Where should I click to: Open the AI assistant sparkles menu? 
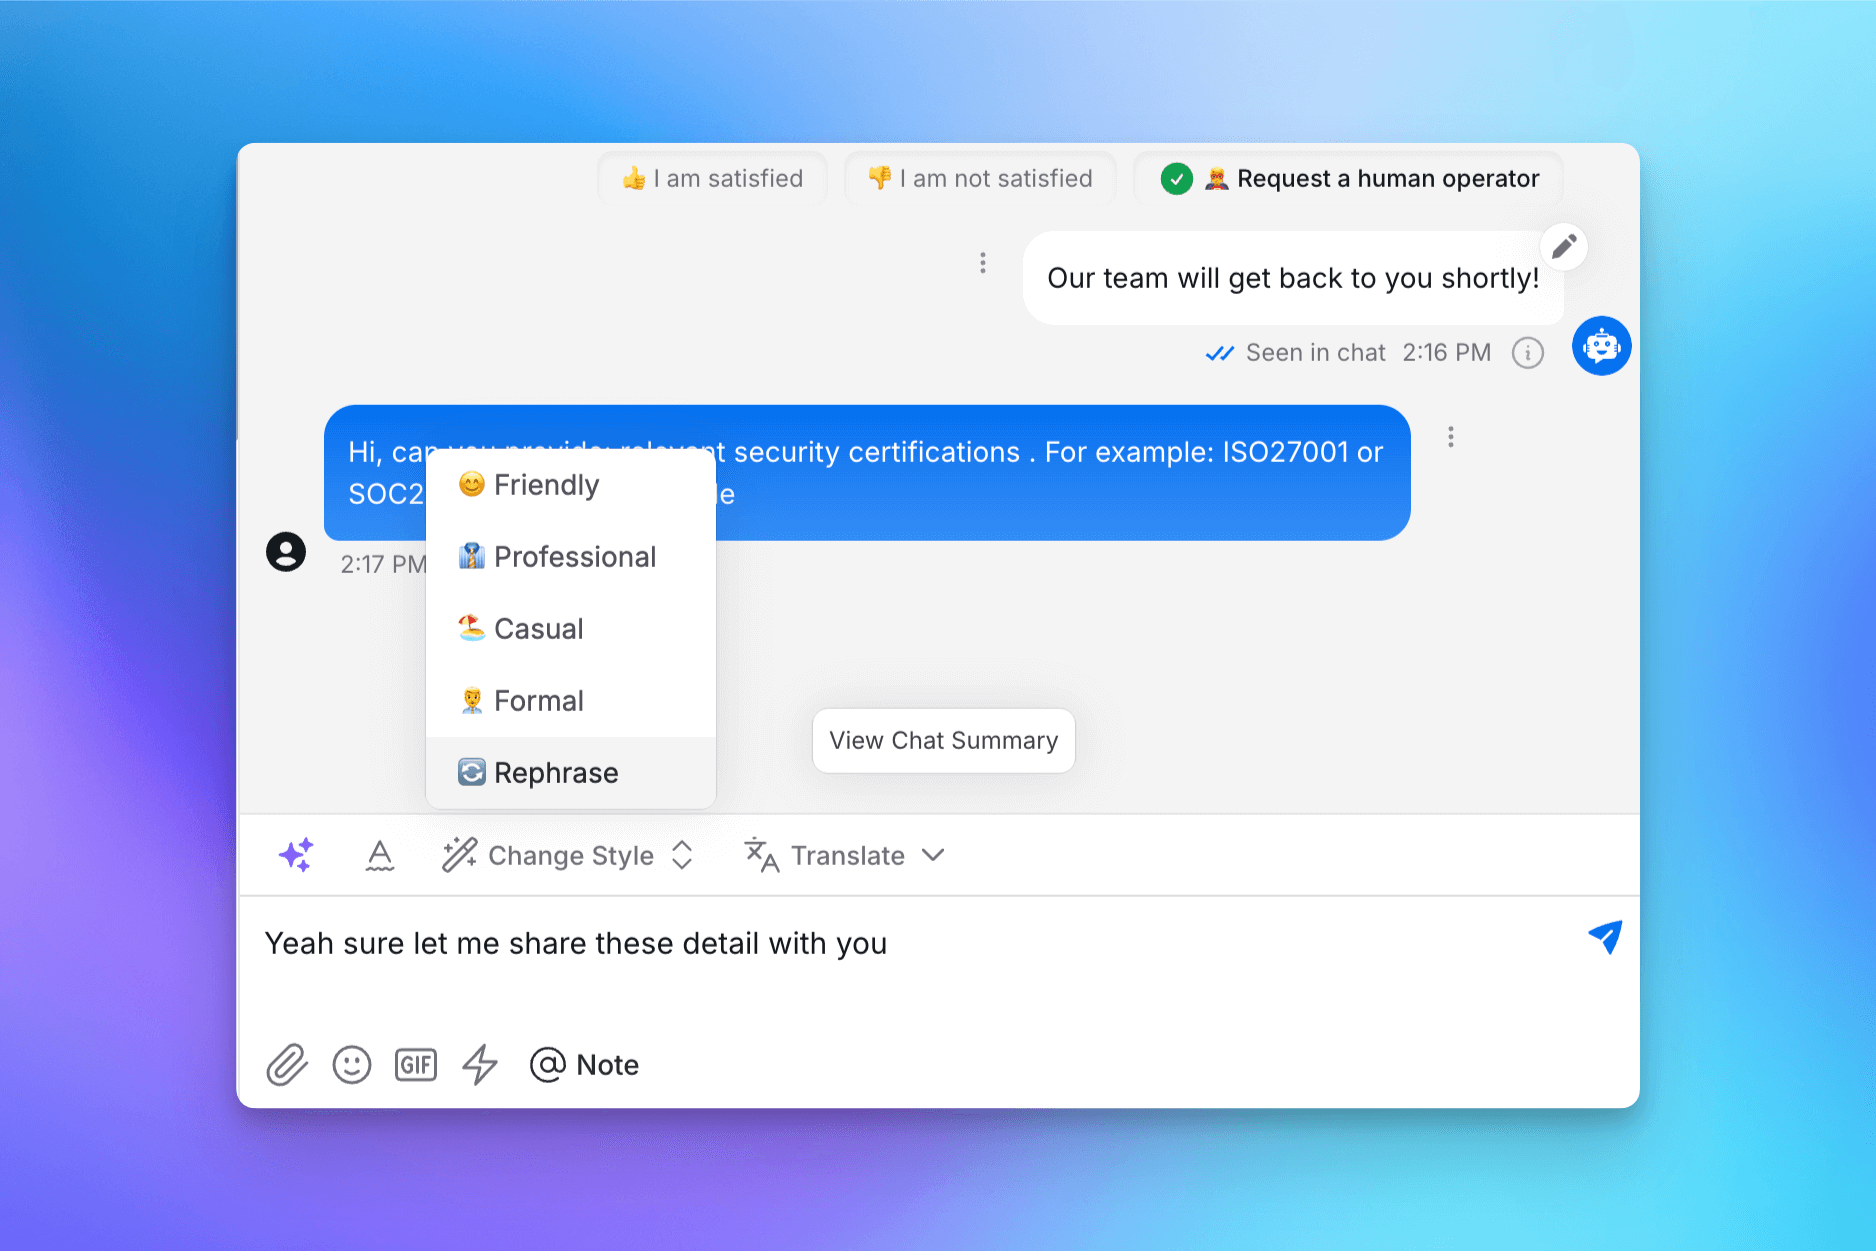pyautogui.click(x=295, y=855)
